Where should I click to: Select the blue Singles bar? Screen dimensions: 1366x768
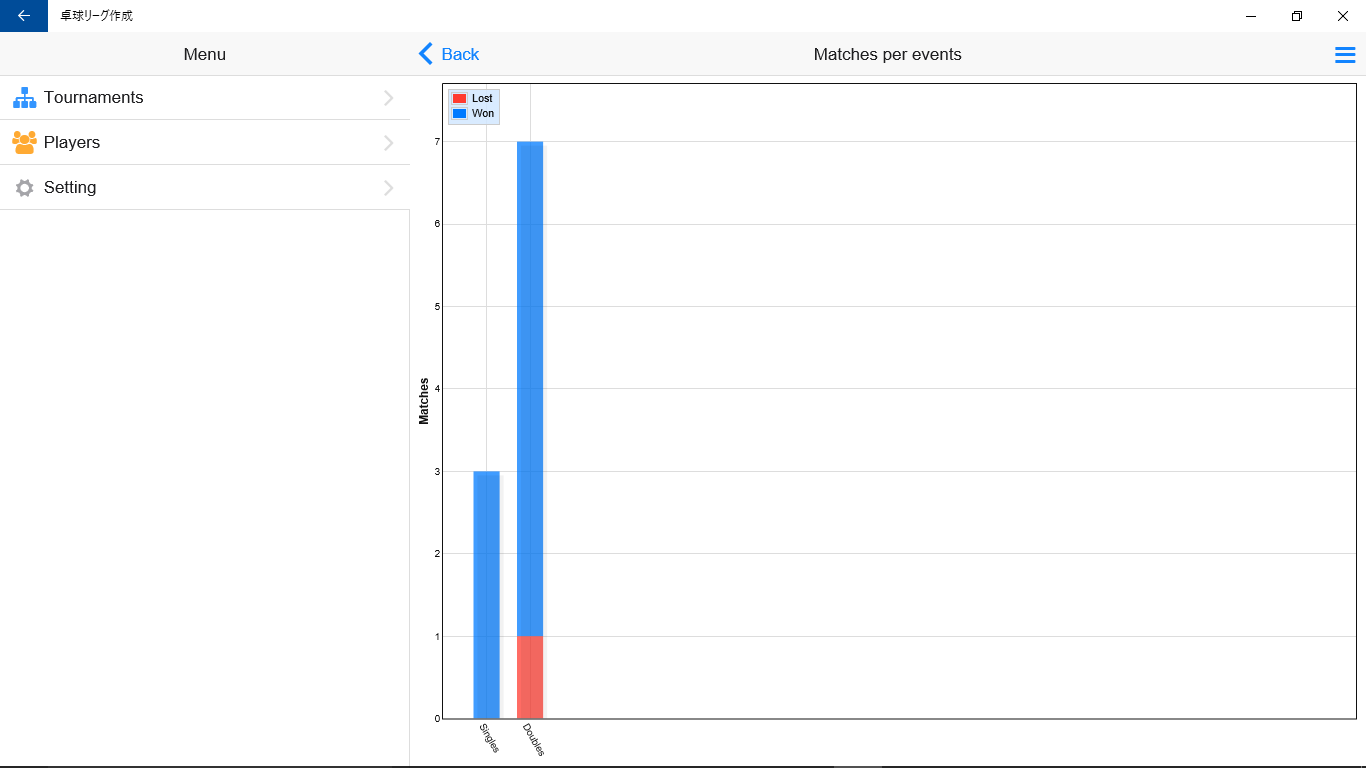[x=486, y=595]
